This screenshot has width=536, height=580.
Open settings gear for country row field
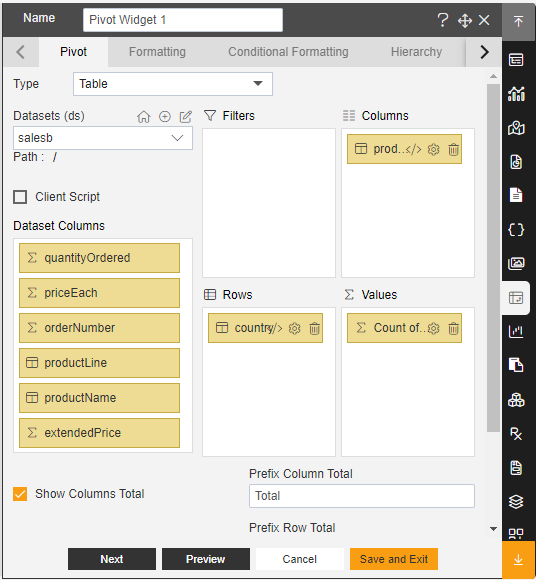(x=294, y=328)
